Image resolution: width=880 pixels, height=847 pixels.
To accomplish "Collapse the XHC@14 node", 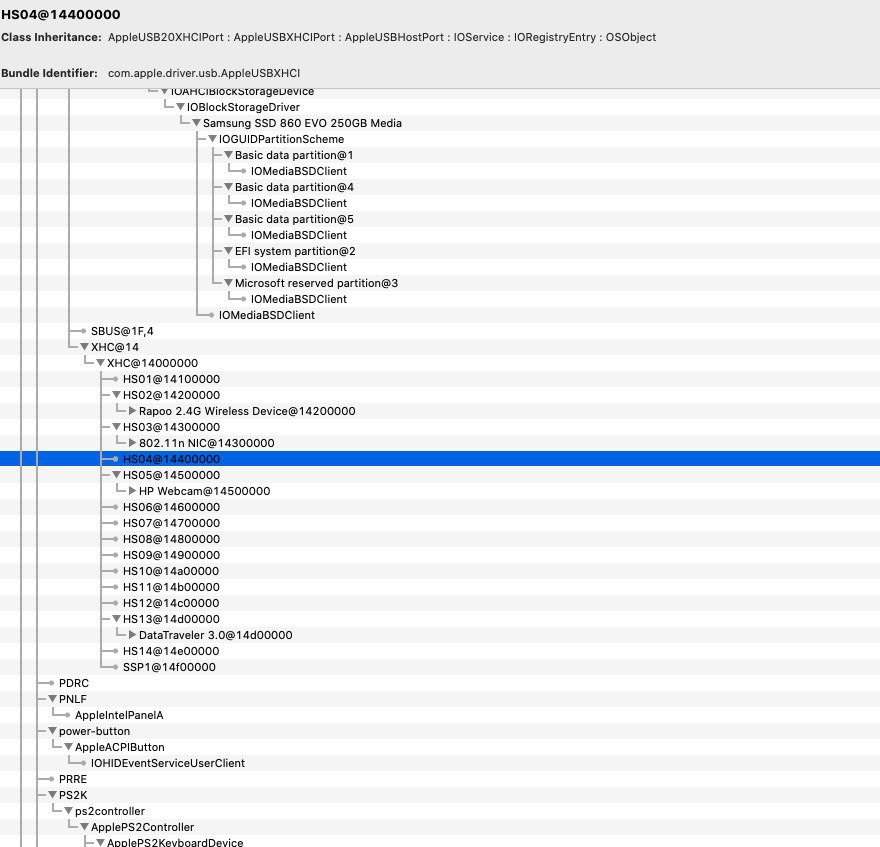I will click(84, 346).
